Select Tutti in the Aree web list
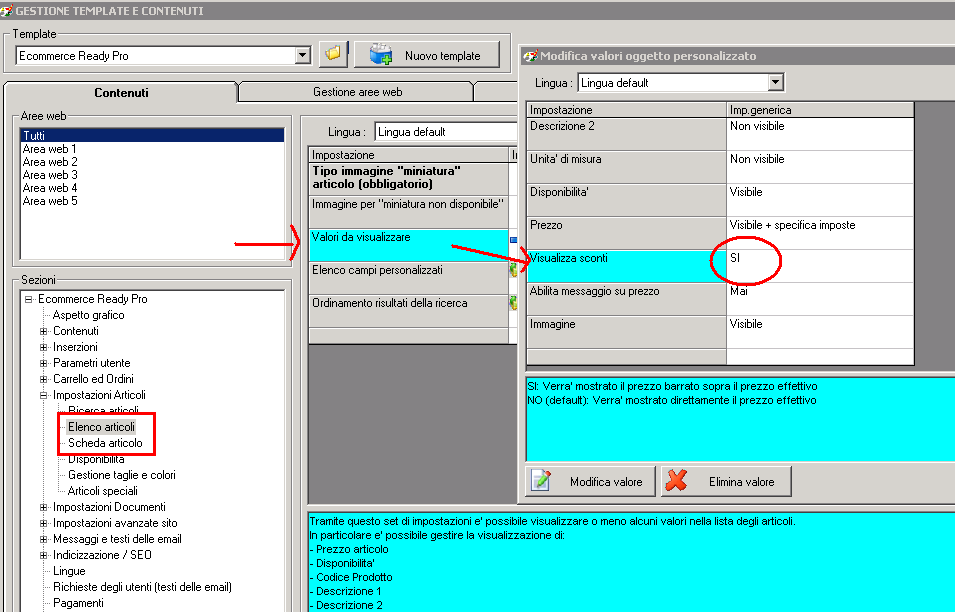 click(x=152, y=135)
